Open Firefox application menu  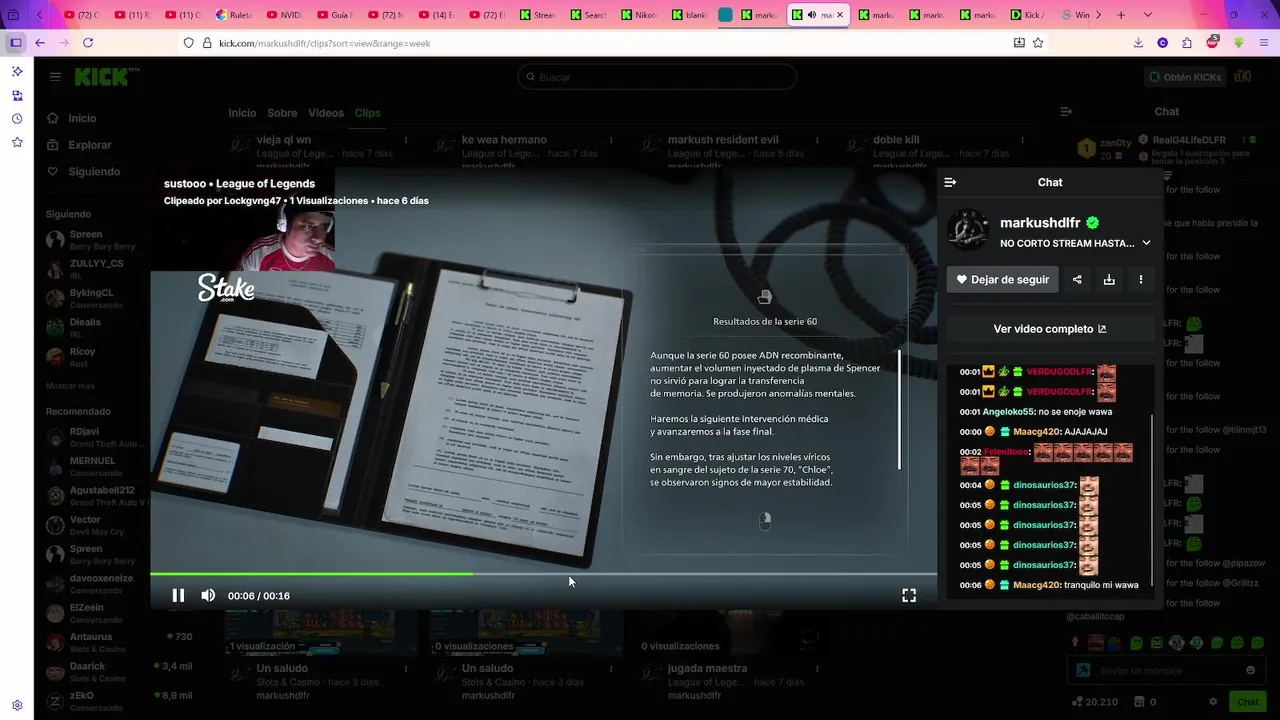[x=1264, y=43]
